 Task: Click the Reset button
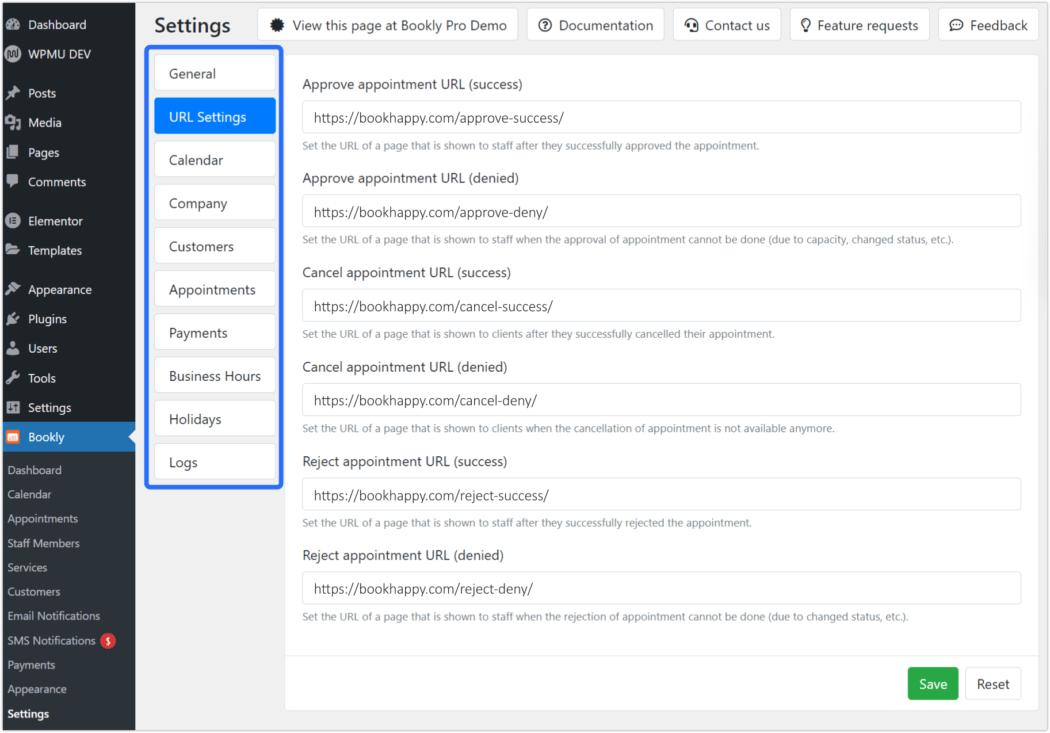point(993,683)
